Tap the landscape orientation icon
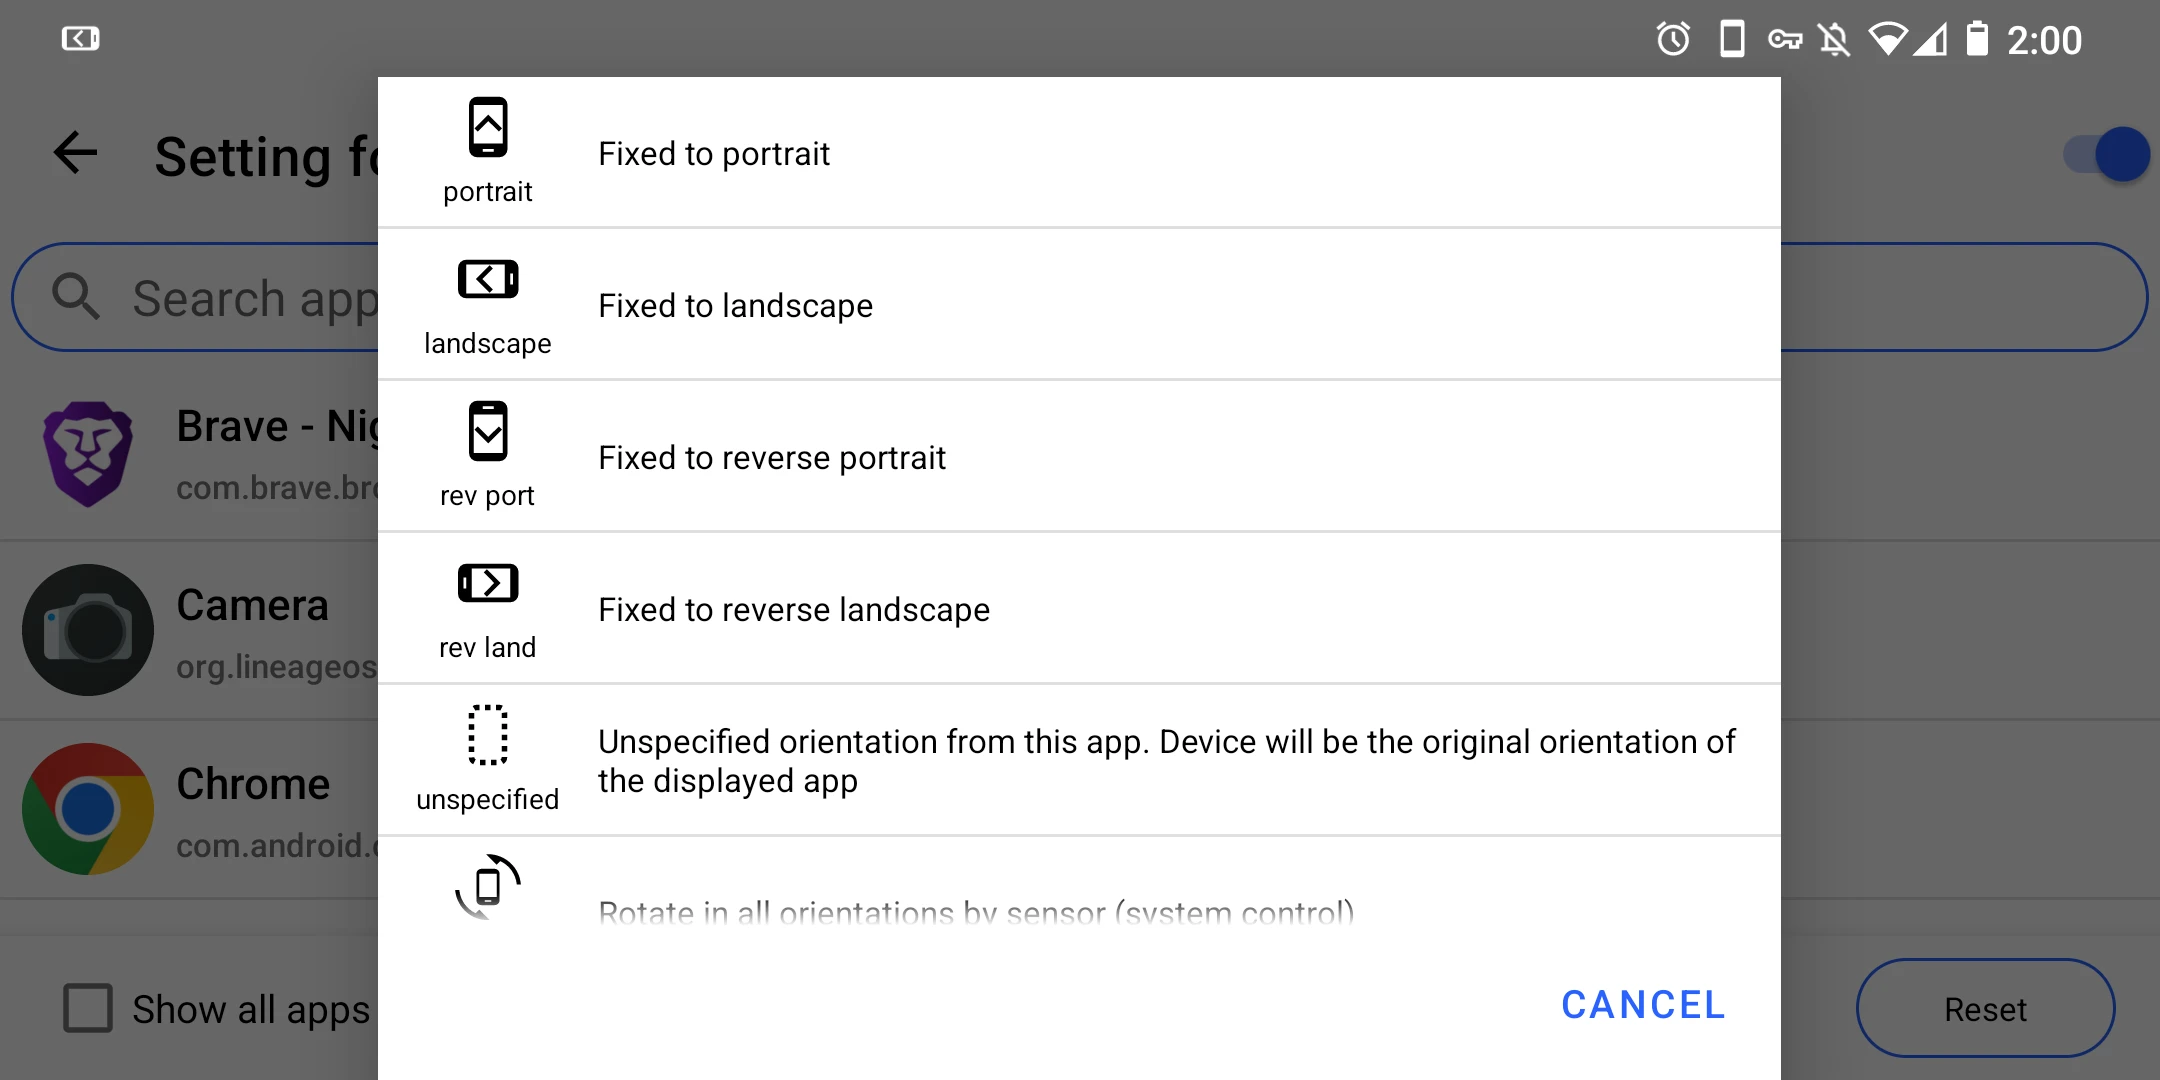This screenshot has height=1080, width=2160. tap(488, 279)
